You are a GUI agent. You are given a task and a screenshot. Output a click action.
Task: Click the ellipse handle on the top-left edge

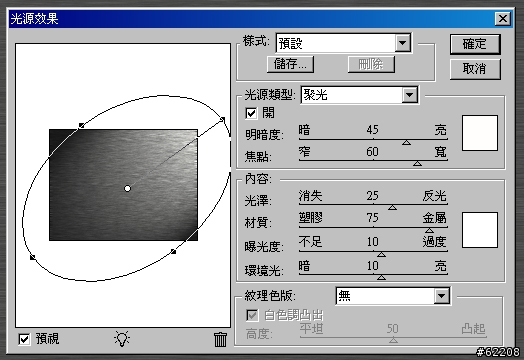click(81, 125)
